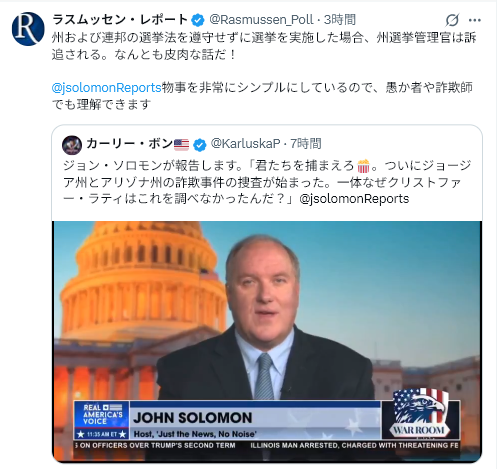Follow the @jsolomonReports mention link
The height and width of the screenshot is (469, 498).
(107, 88)
